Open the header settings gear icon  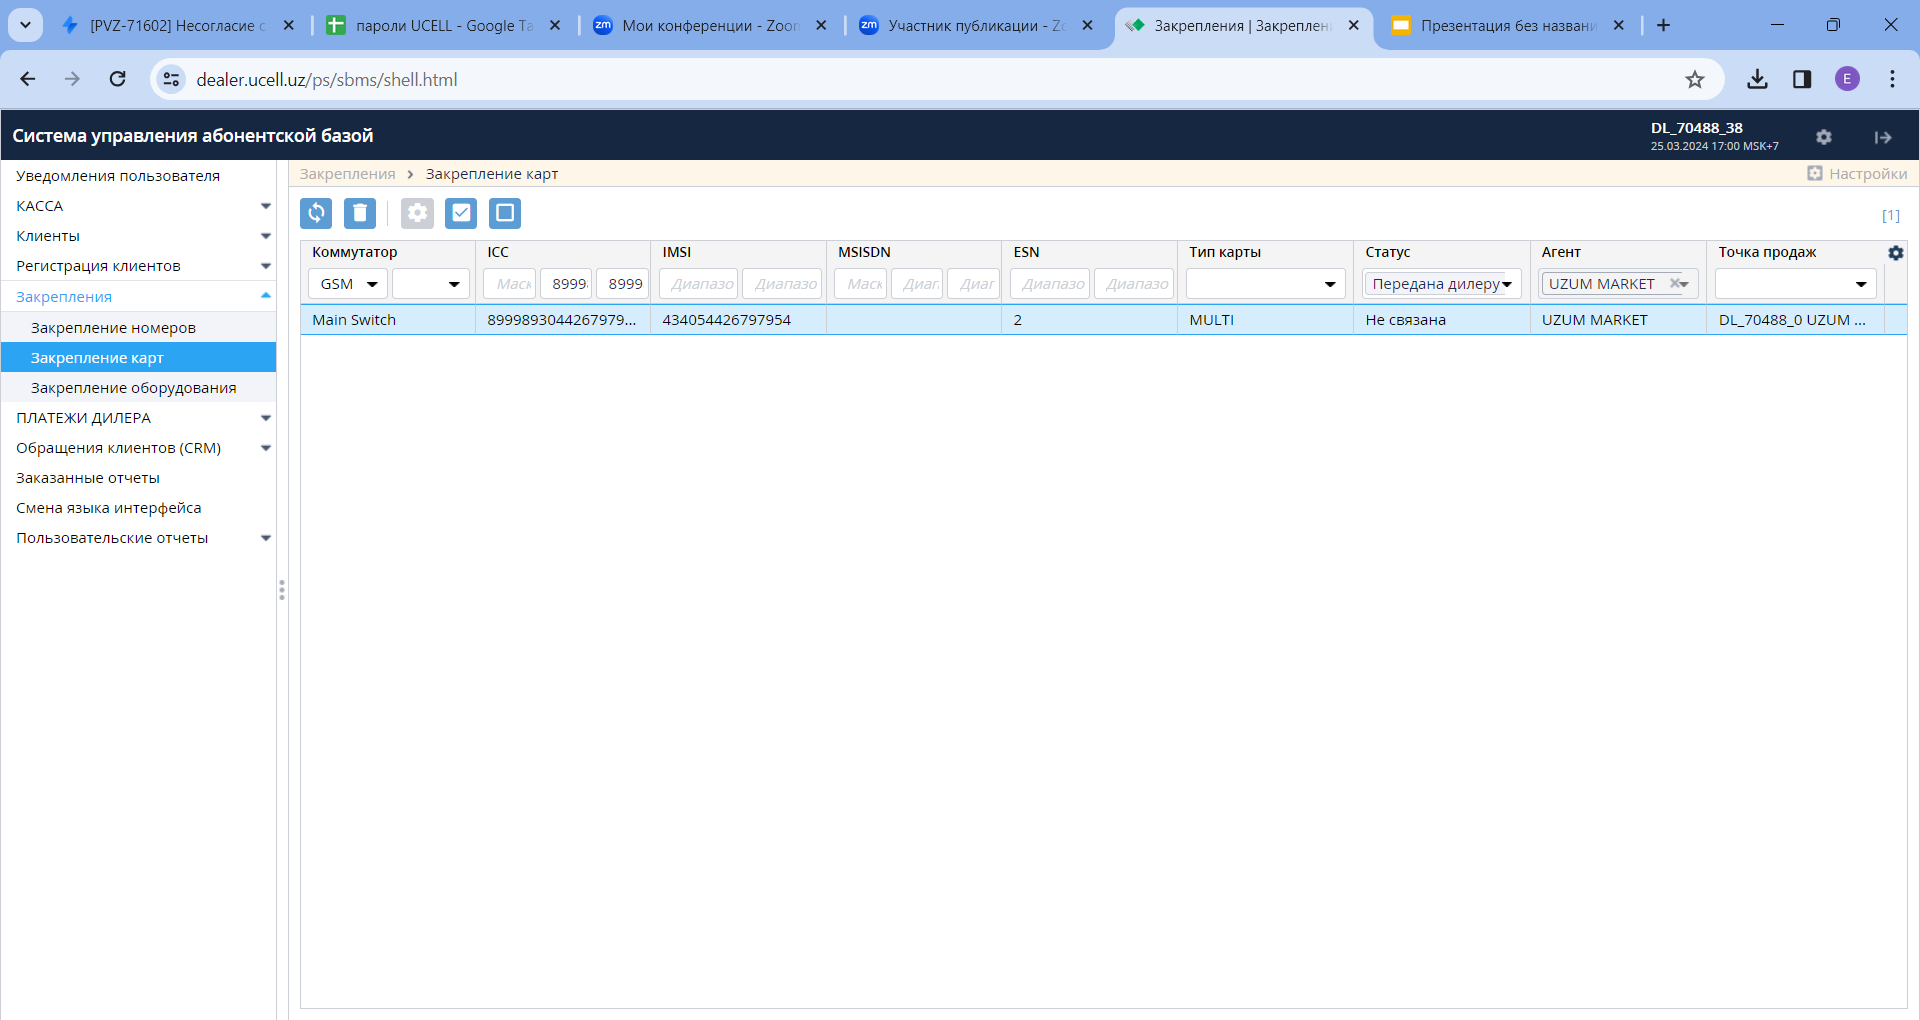coord(1824,137)
